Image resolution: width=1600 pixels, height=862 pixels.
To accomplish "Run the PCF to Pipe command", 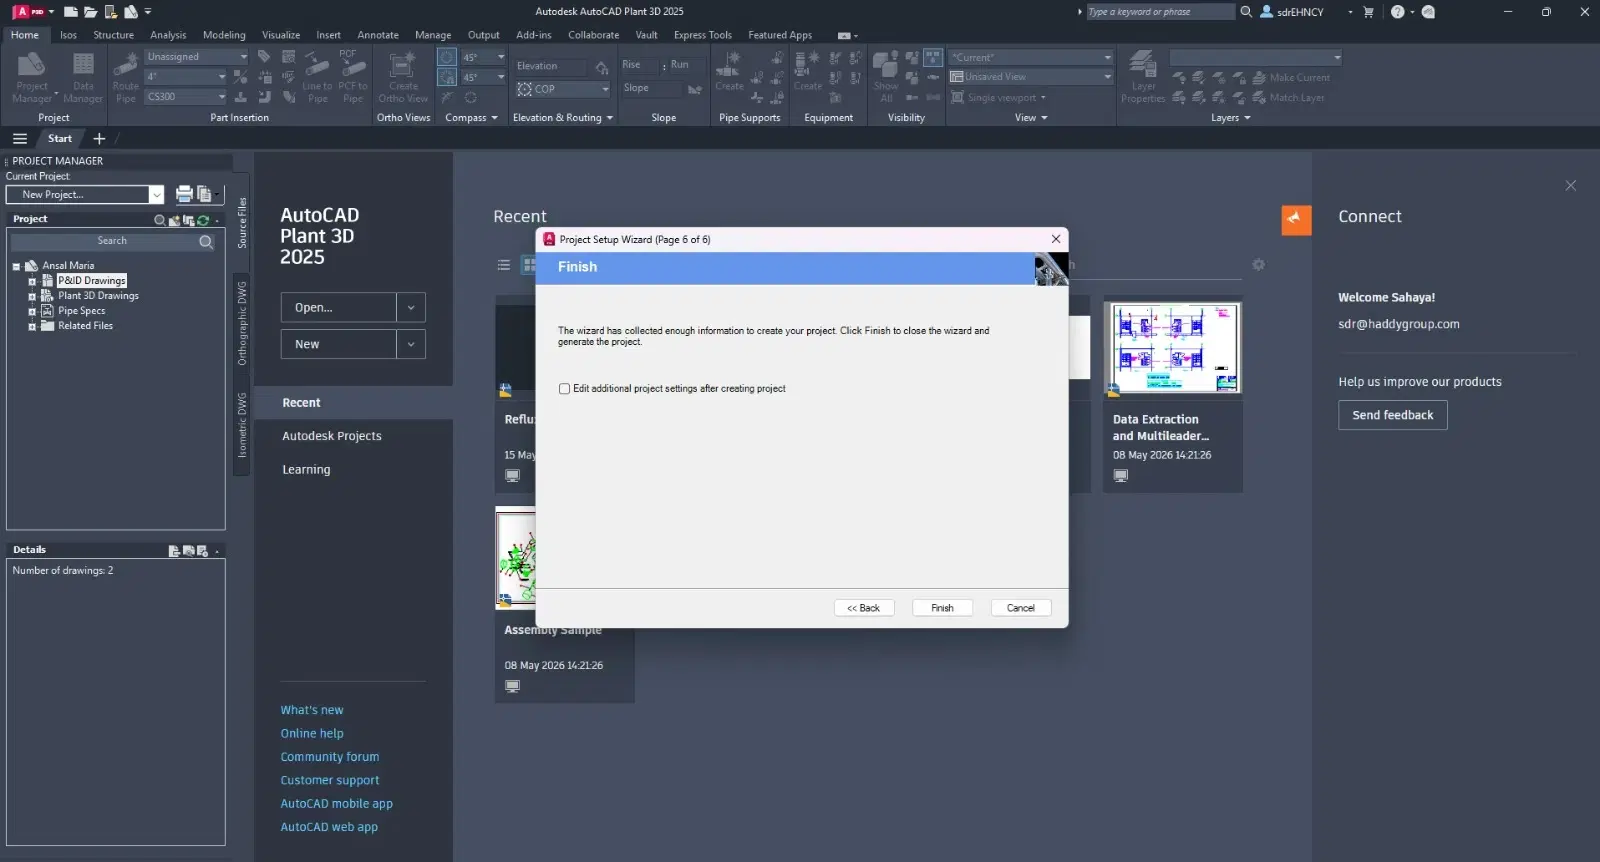I will click(353, 77).
